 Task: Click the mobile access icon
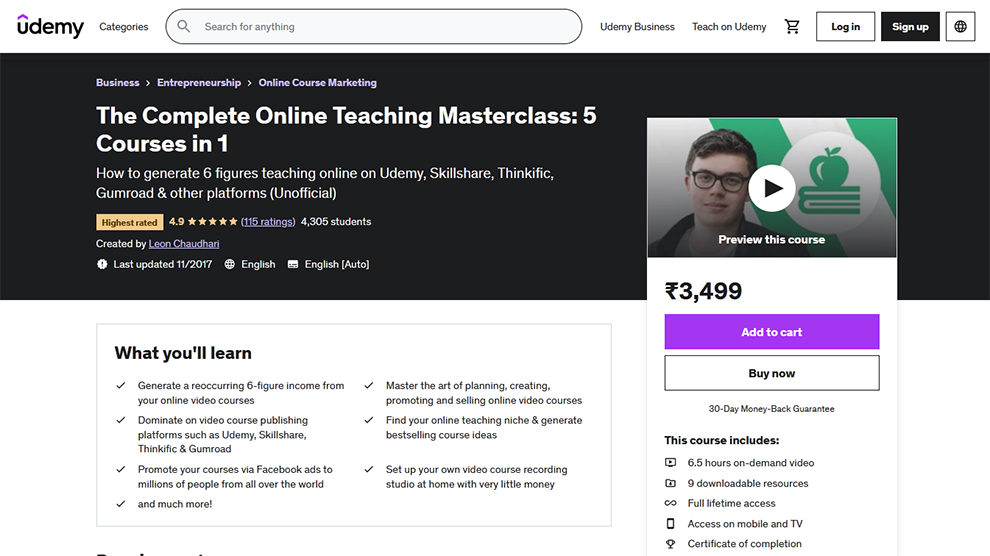click(671, 524)
